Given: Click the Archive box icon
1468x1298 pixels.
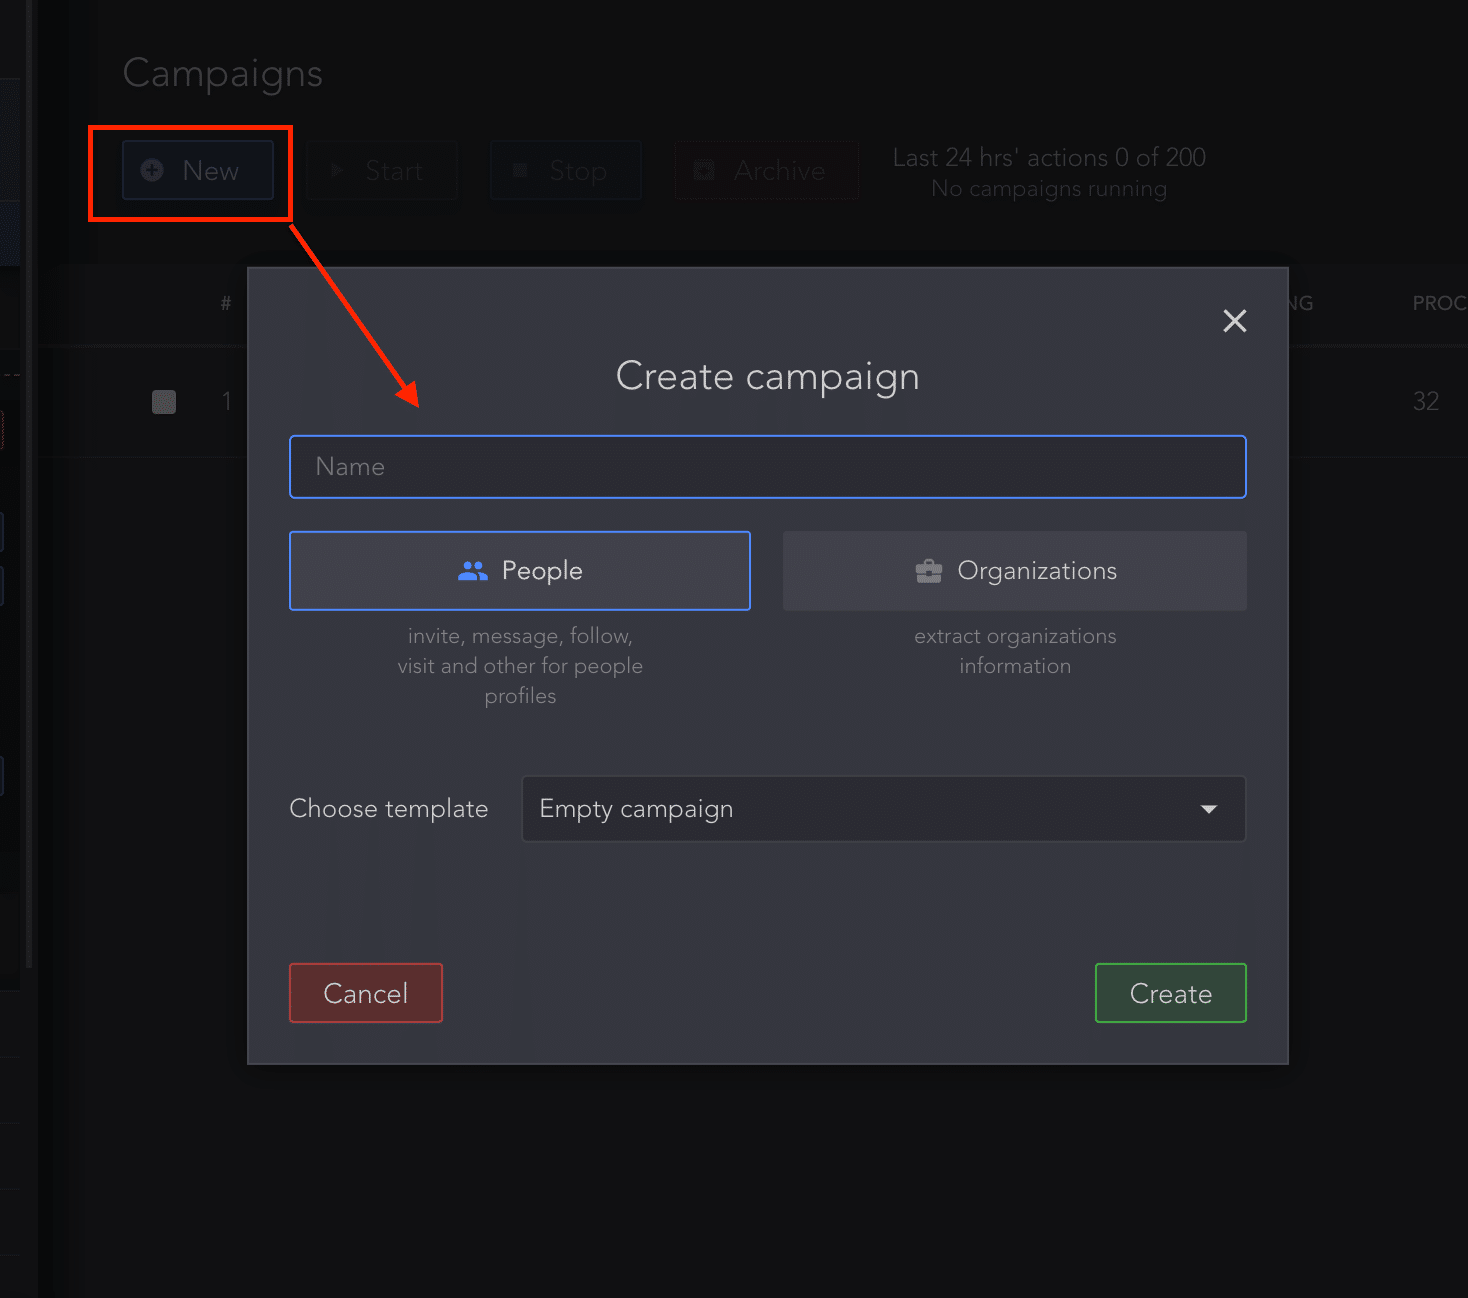Looking at the screenshot, I should 704,170.
